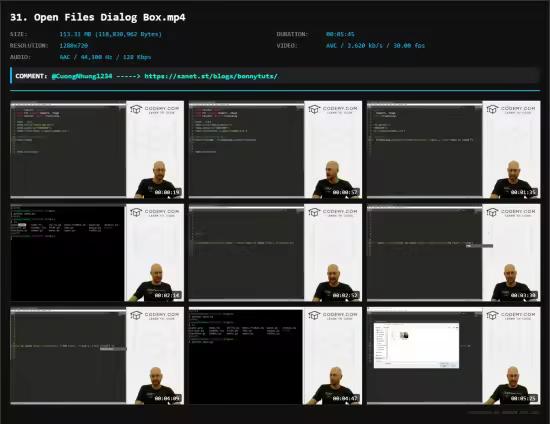Screen dimensions: 550x424
Task: Click the Codemy.com logo in the 00:05:25 thumbnail
Action: 511,316
